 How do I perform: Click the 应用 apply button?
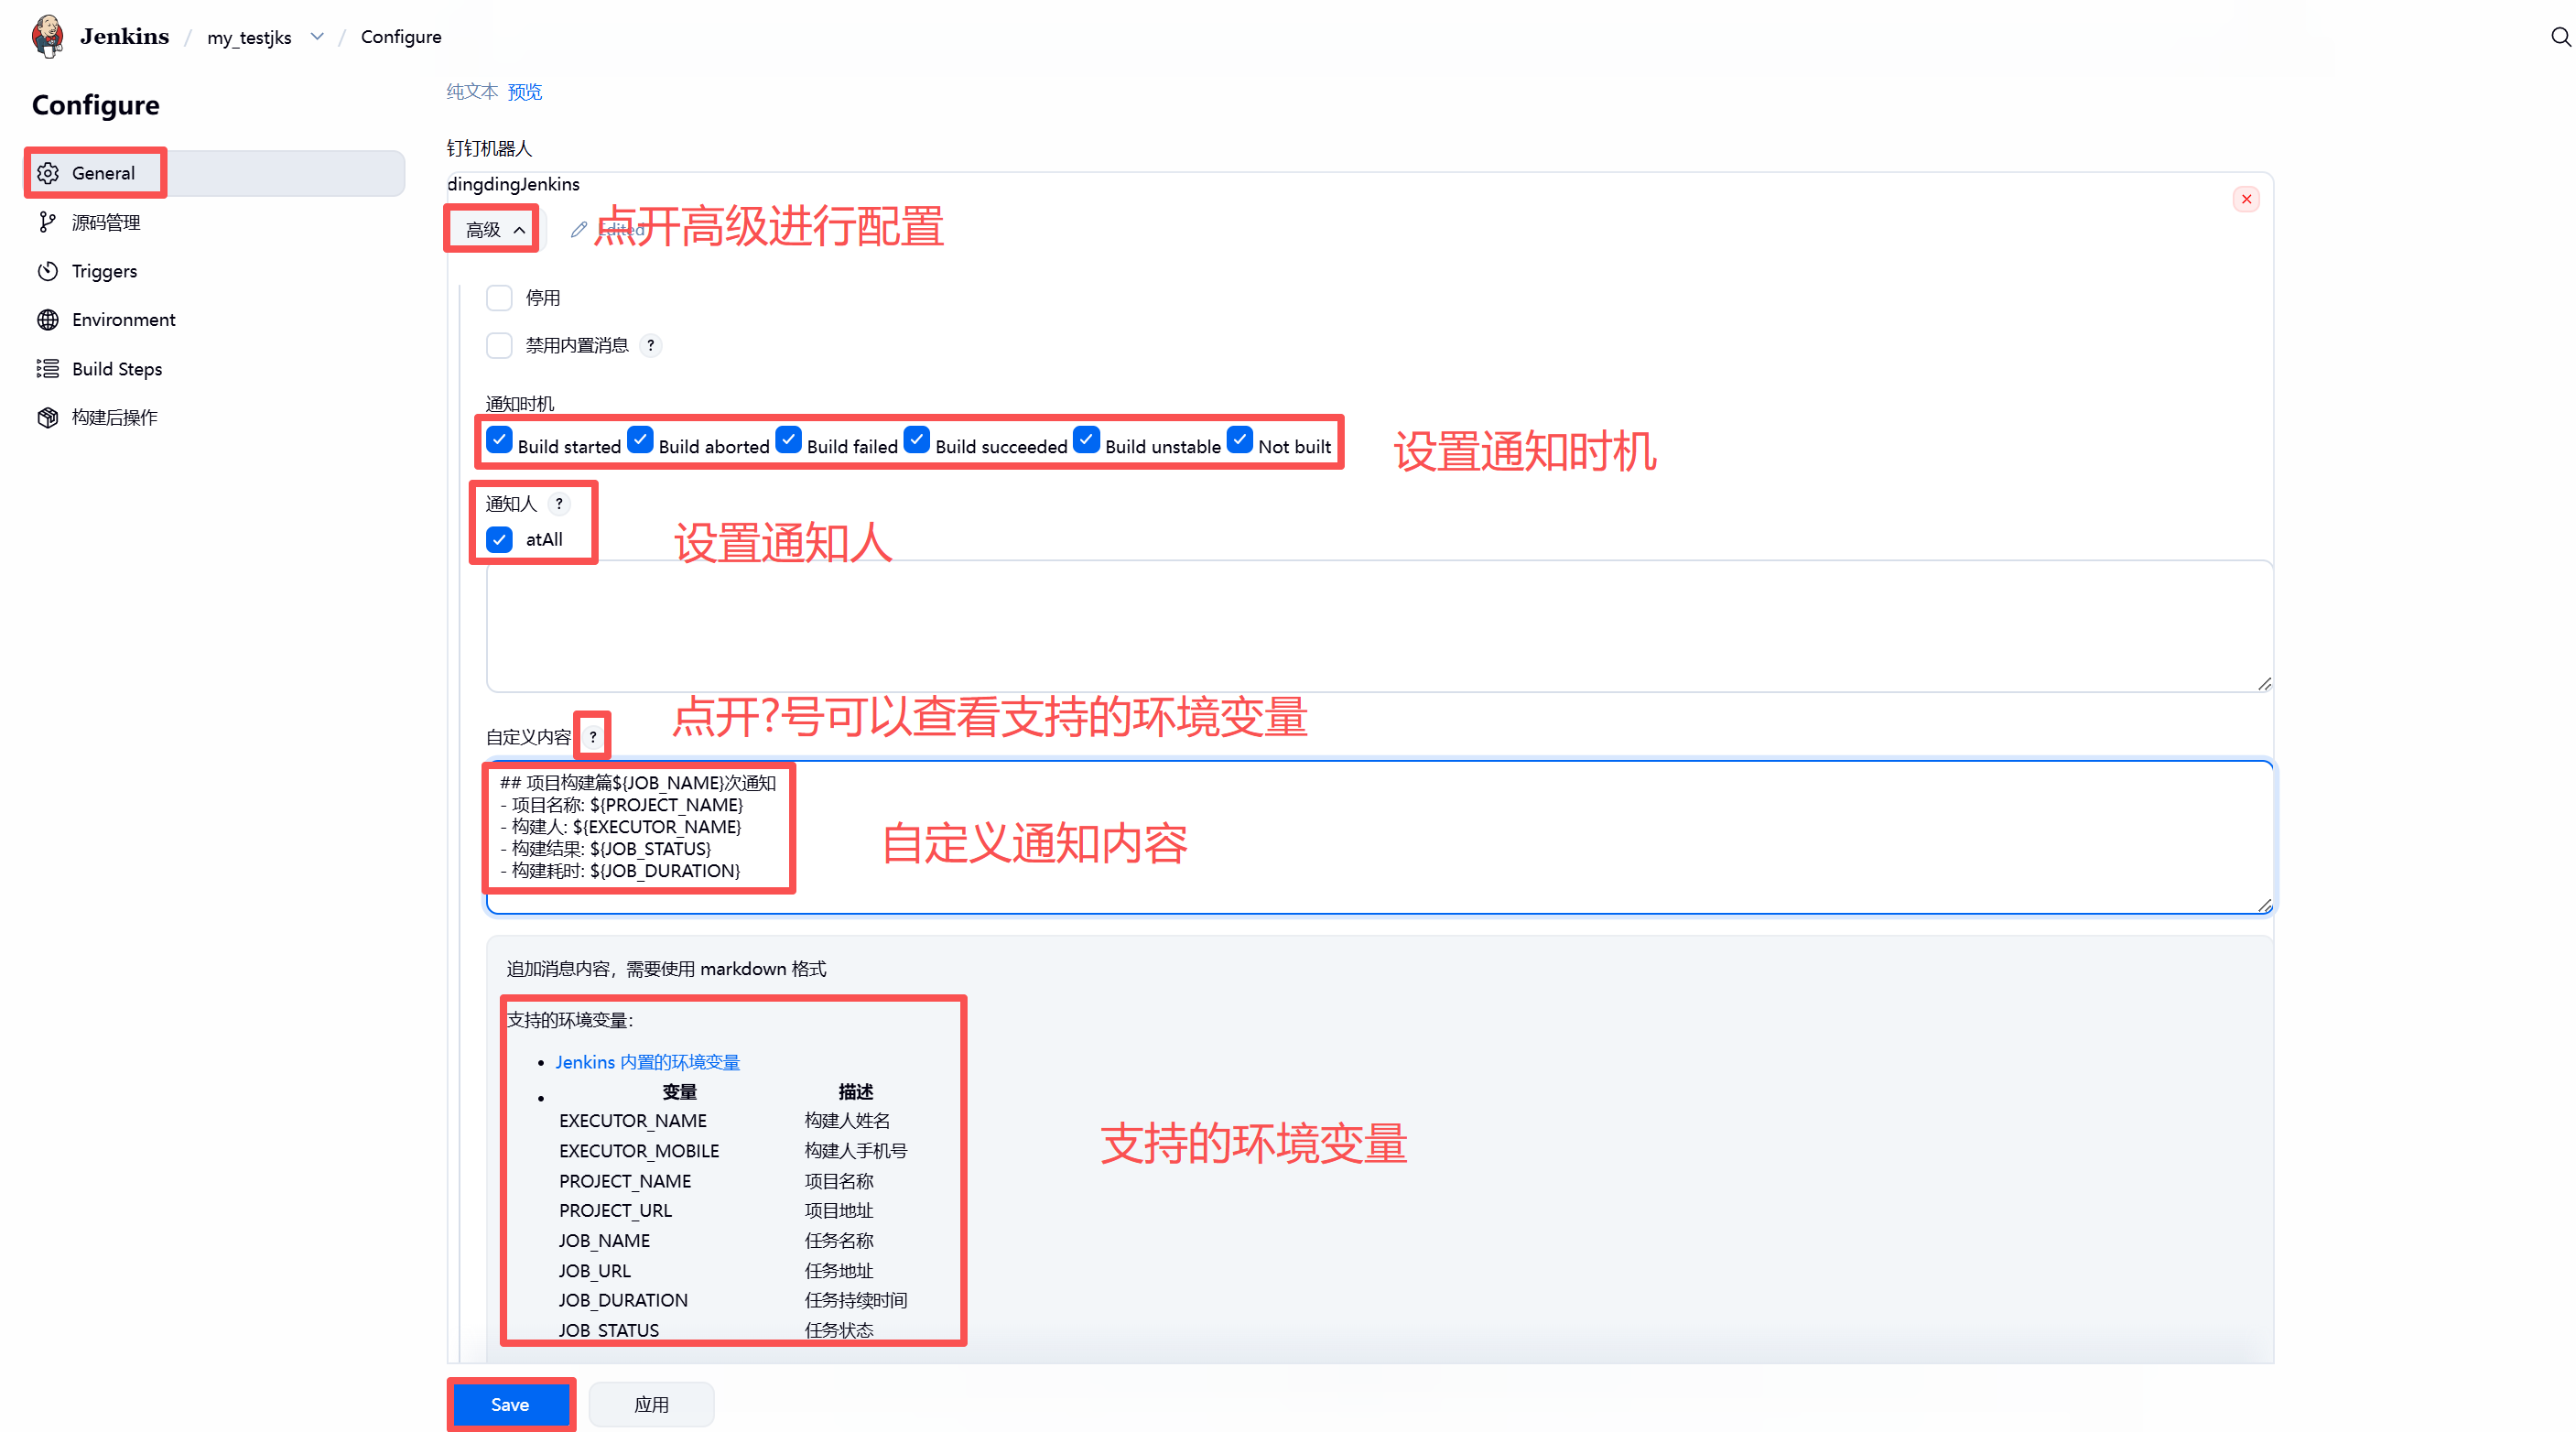click(651, 1405)
